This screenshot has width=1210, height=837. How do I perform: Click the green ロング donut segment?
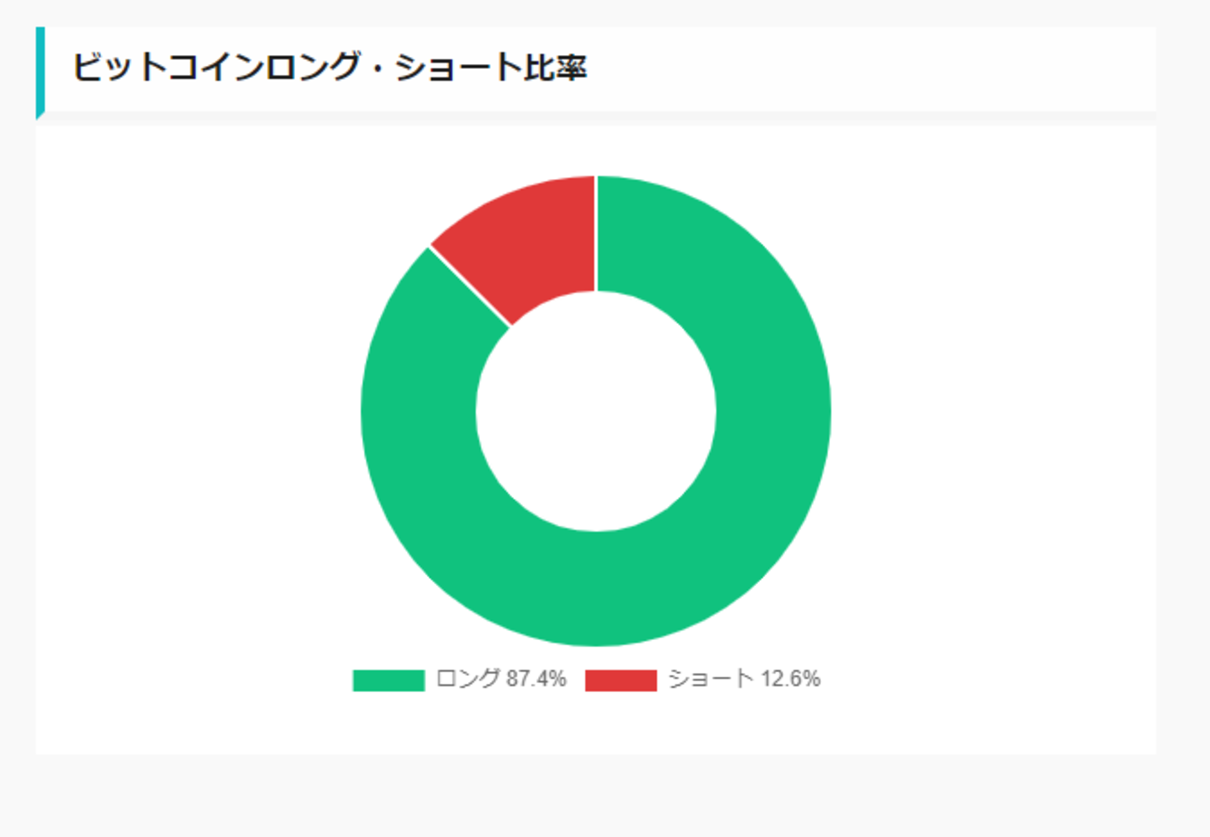click(x=700, y=560)
